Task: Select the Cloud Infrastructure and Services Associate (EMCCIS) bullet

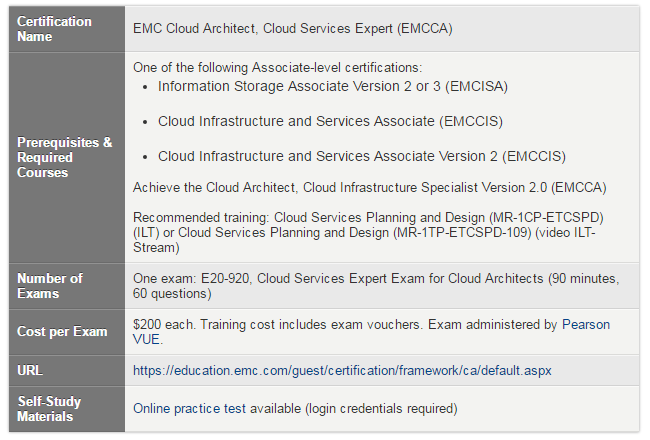Action: (x=330, y=122)
